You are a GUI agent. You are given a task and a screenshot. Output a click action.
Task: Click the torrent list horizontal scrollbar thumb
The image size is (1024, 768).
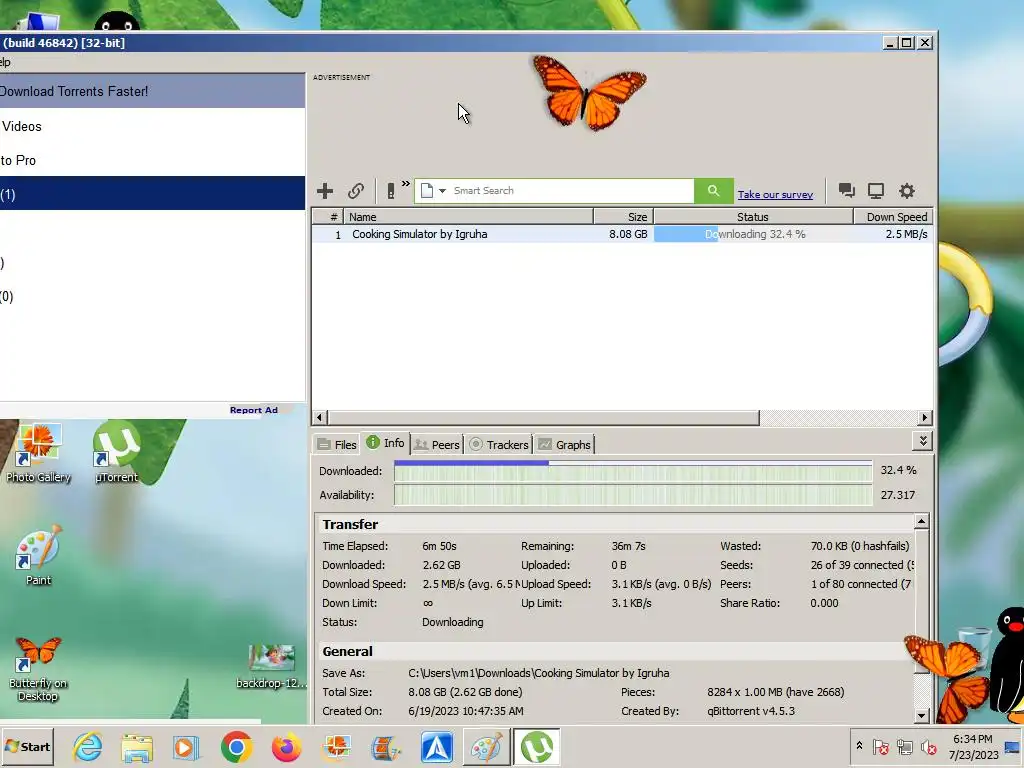543,417
